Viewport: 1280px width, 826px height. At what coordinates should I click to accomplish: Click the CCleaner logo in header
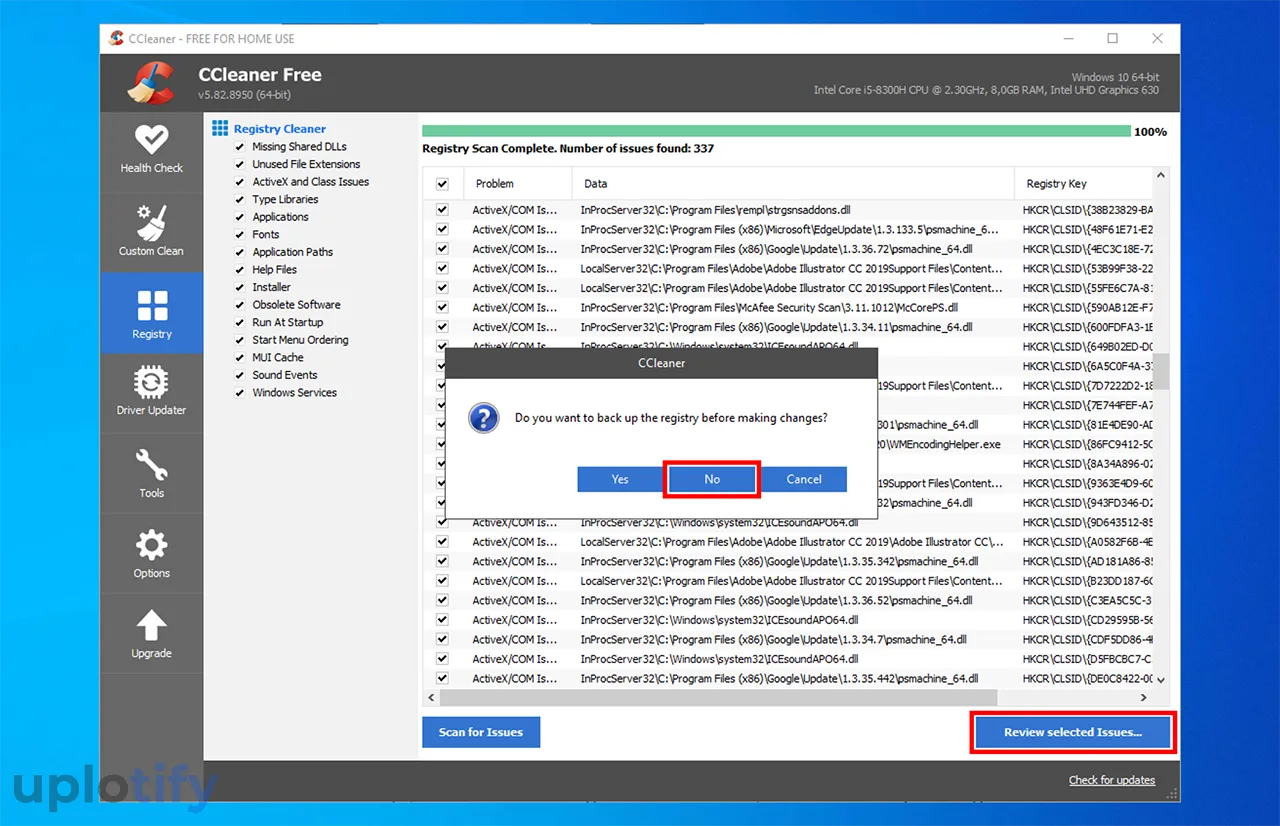pos(152,82)
